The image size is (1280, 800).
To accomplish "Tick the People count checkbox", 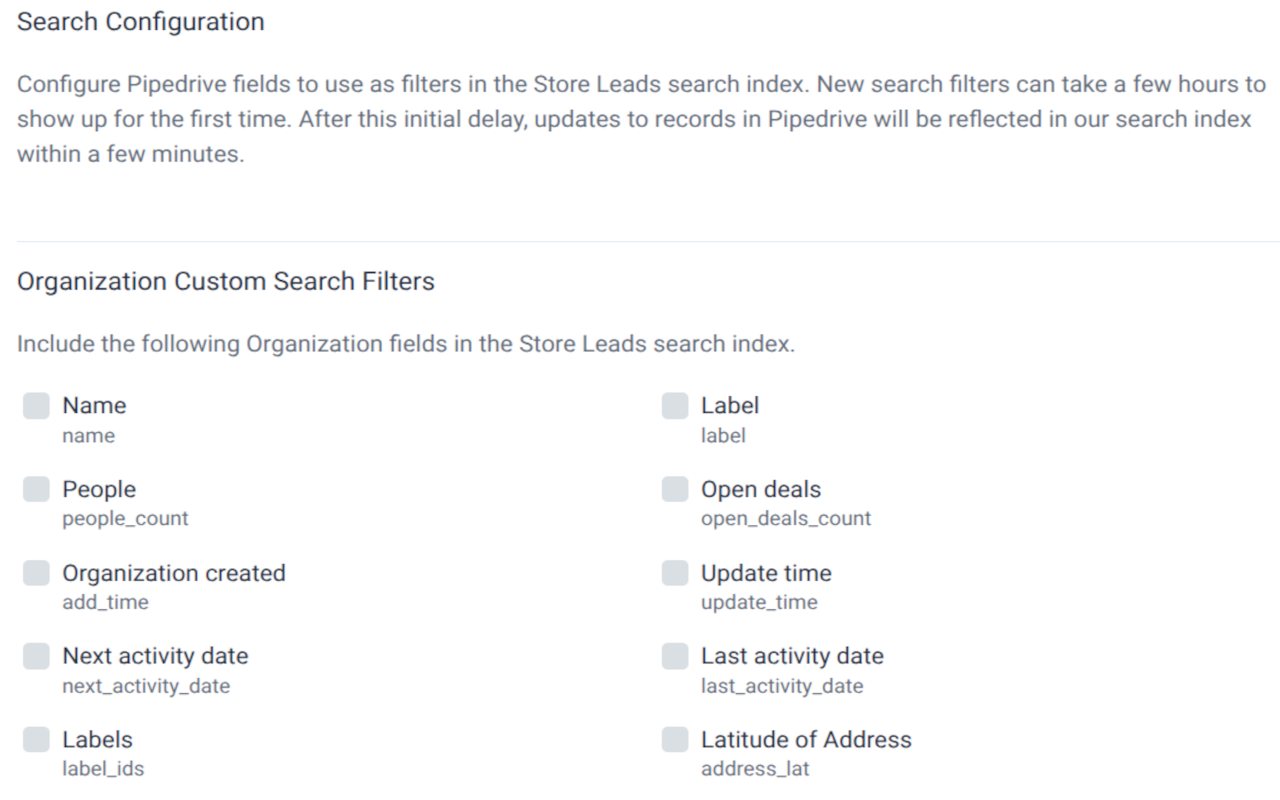I will point(36,489).
